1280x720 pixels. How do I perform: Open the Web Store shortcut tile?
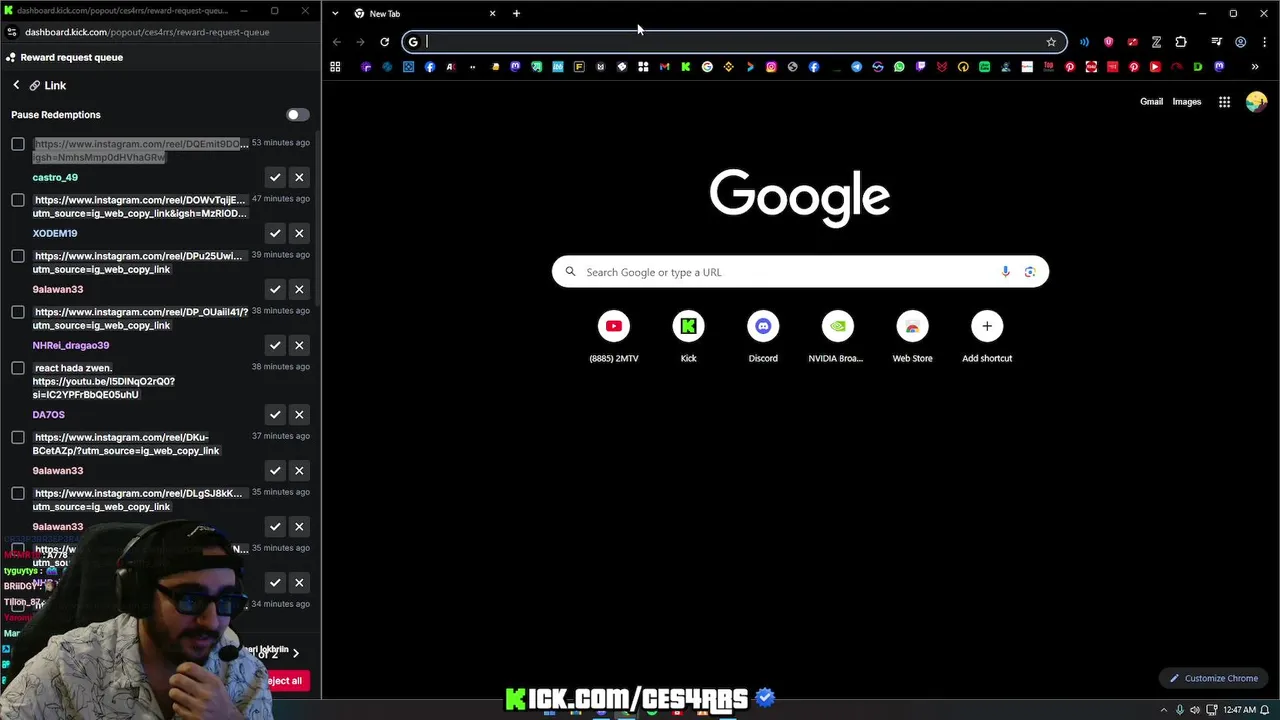pos(912,337)
